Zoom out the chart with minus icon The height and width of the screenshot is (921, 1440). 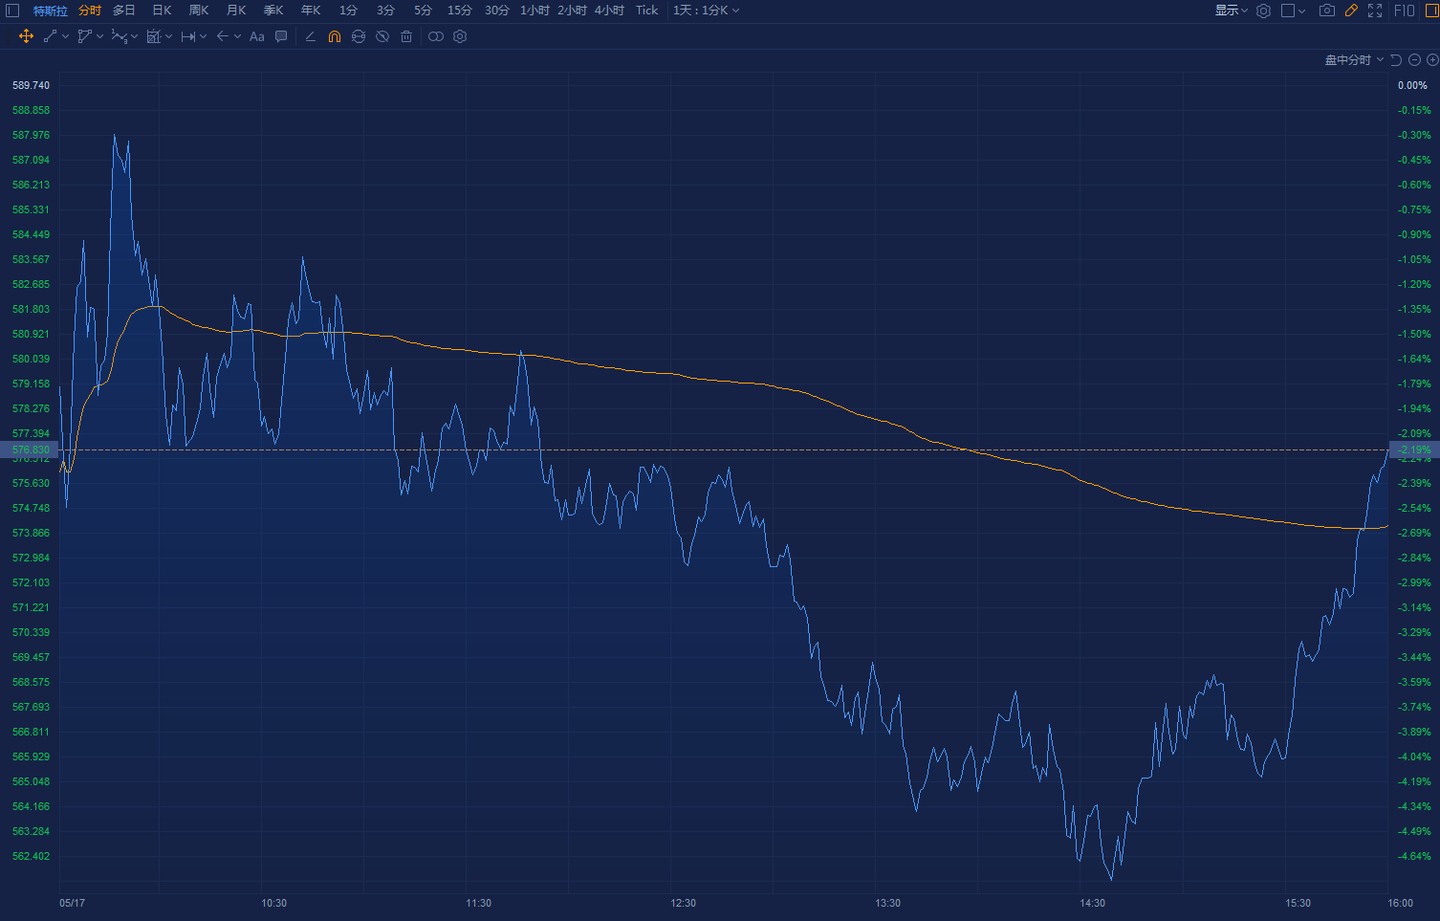point(1414,60)
